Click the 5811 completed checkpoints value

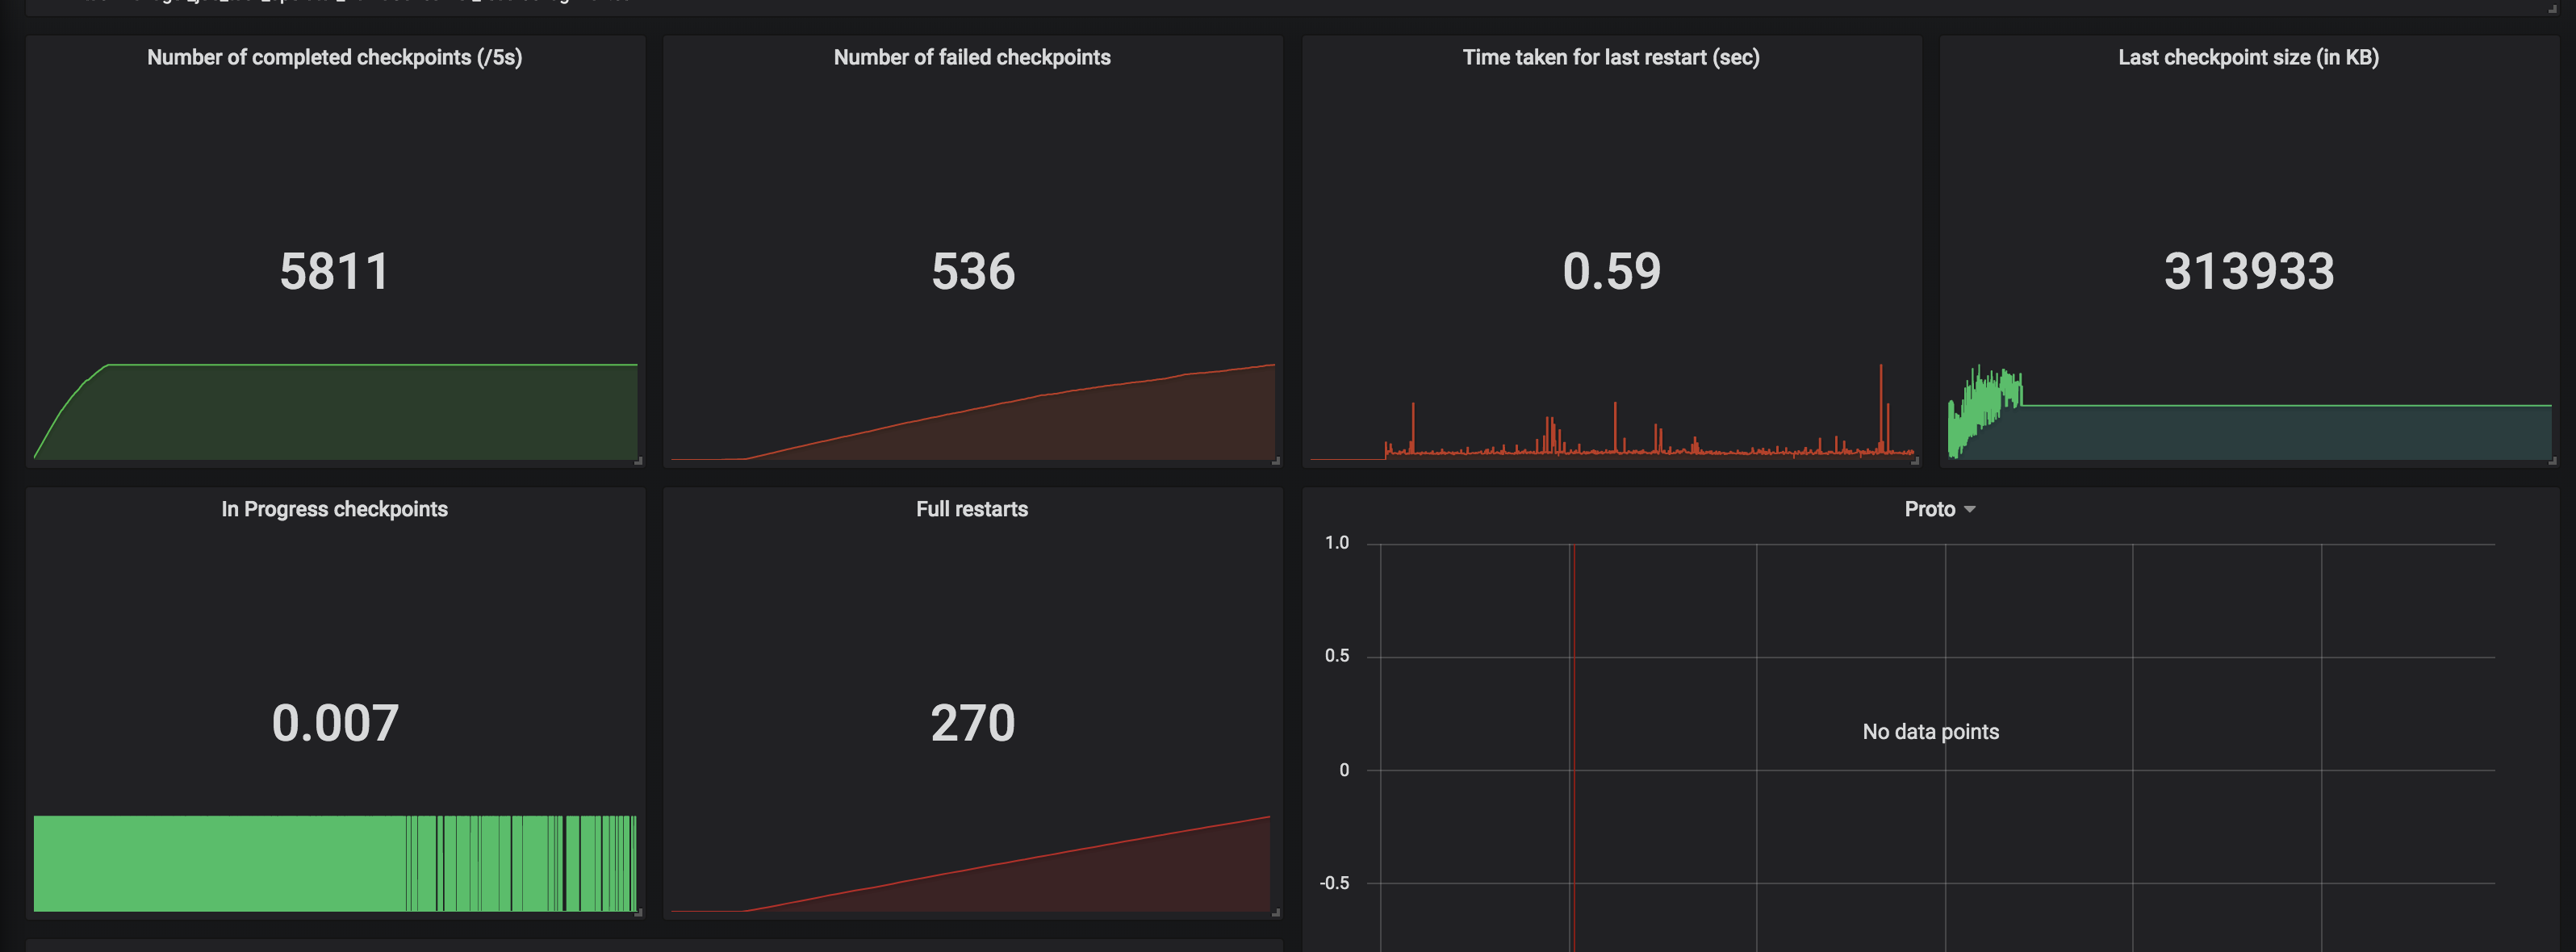tap(334, 272)
